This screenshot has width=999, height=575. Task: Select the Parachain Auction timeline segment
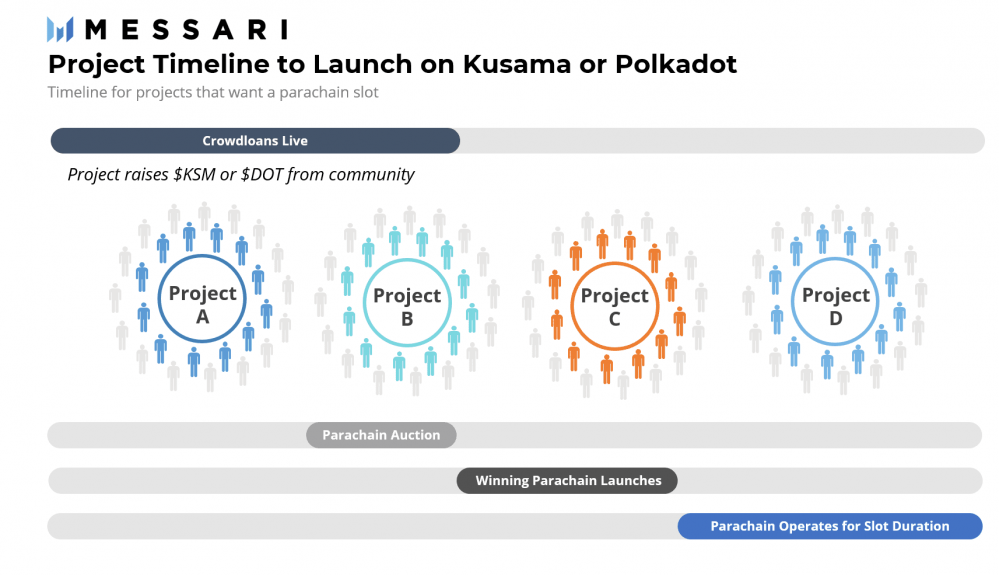pos(381,435)
